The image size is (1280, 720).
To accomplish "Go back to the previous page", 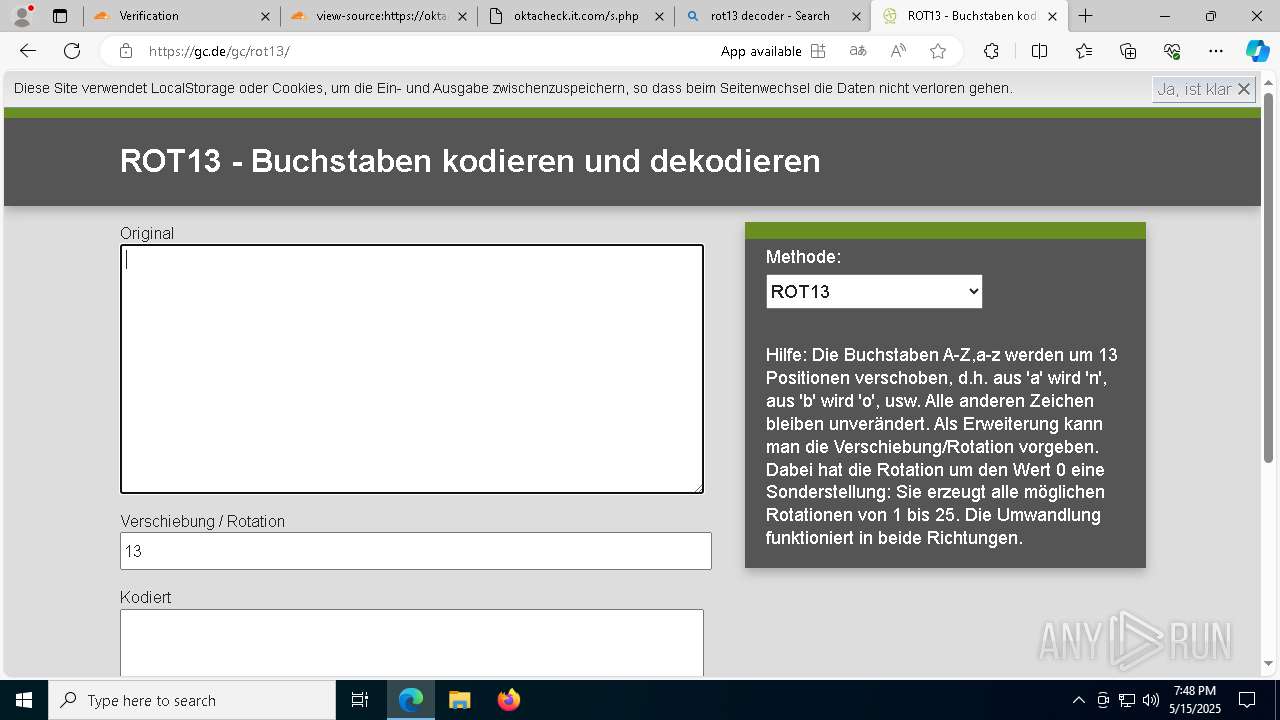I will pos(28,51).
